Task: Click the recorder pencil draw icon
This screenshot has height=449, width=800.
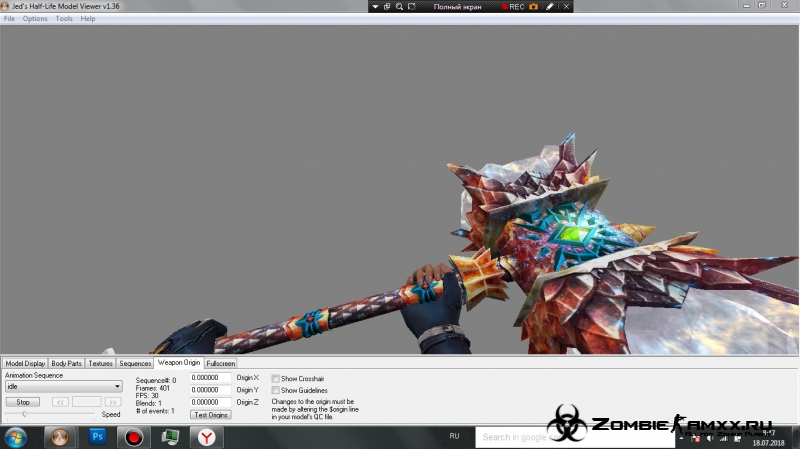Action: (x=549, y=7)
